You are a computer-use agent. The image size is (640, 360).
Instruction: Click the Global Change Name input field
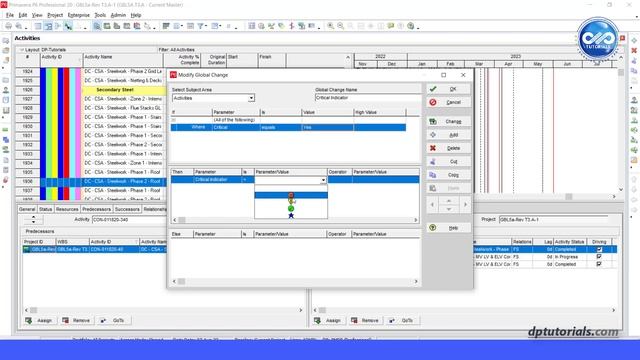tap(367, 98)
